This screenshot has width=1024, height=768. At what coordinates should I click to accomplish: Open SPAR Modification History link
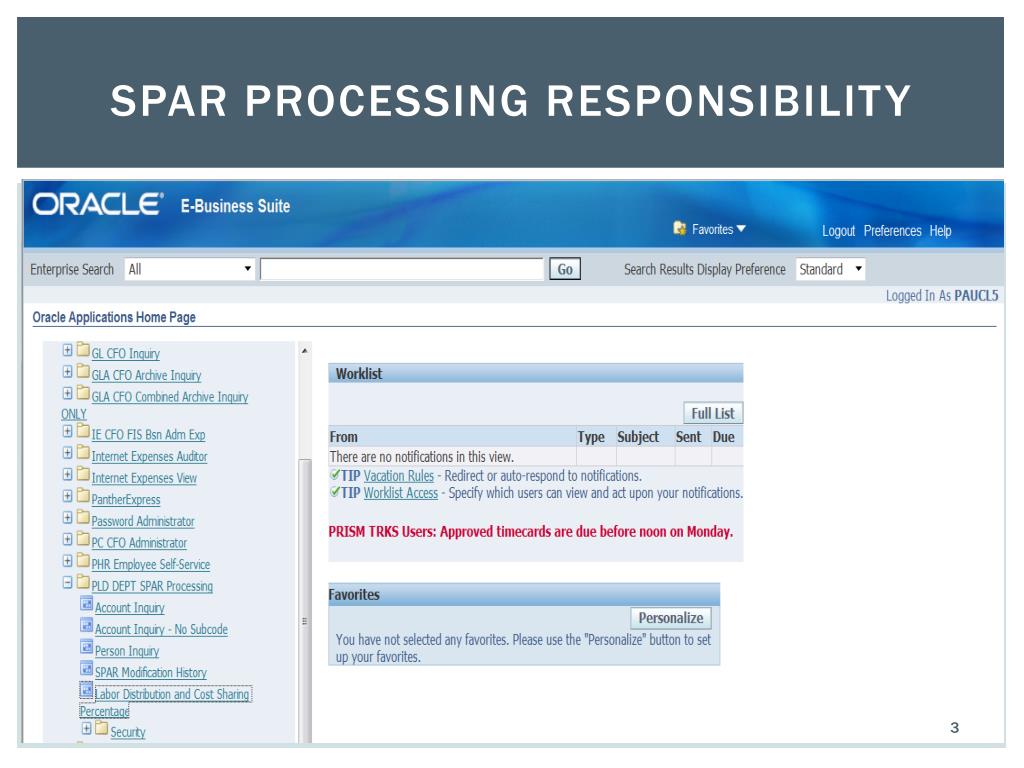tap(150, 672)
